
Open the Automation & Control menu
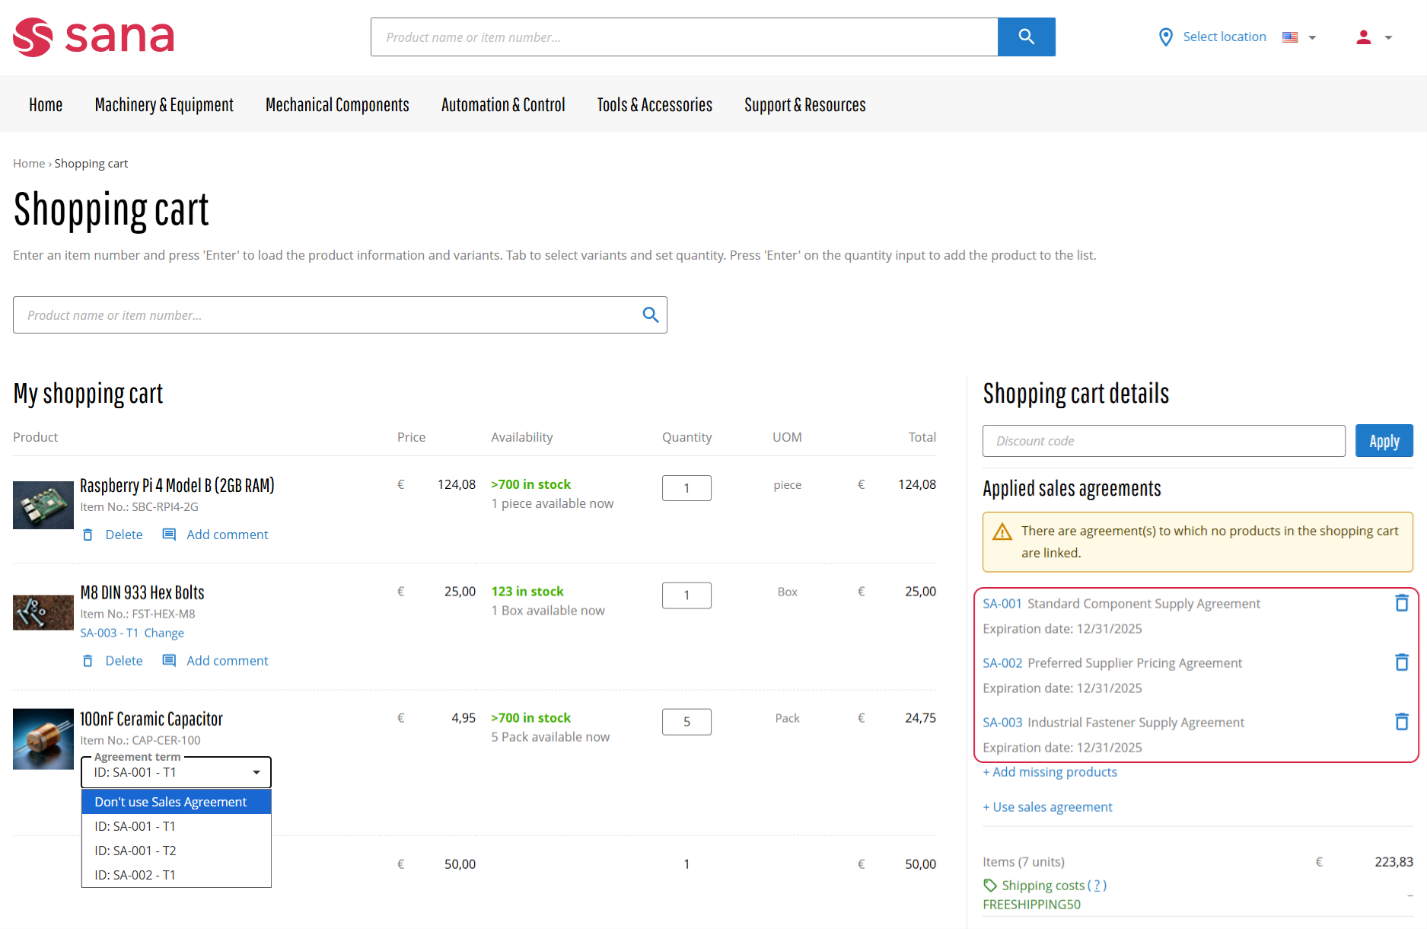[x=503, y=105]
